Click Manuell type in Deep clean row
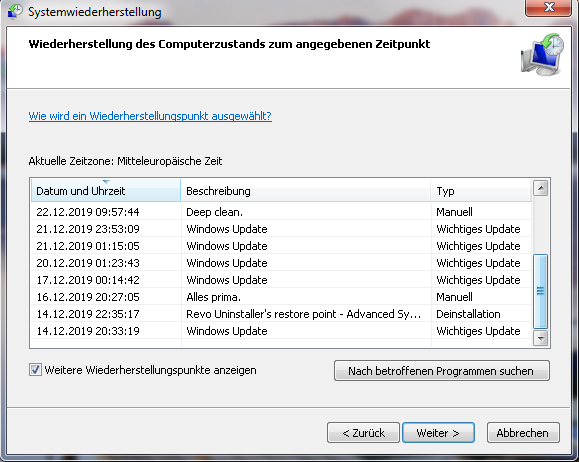The height and width of the screenshot is (462, 579). 454,212
